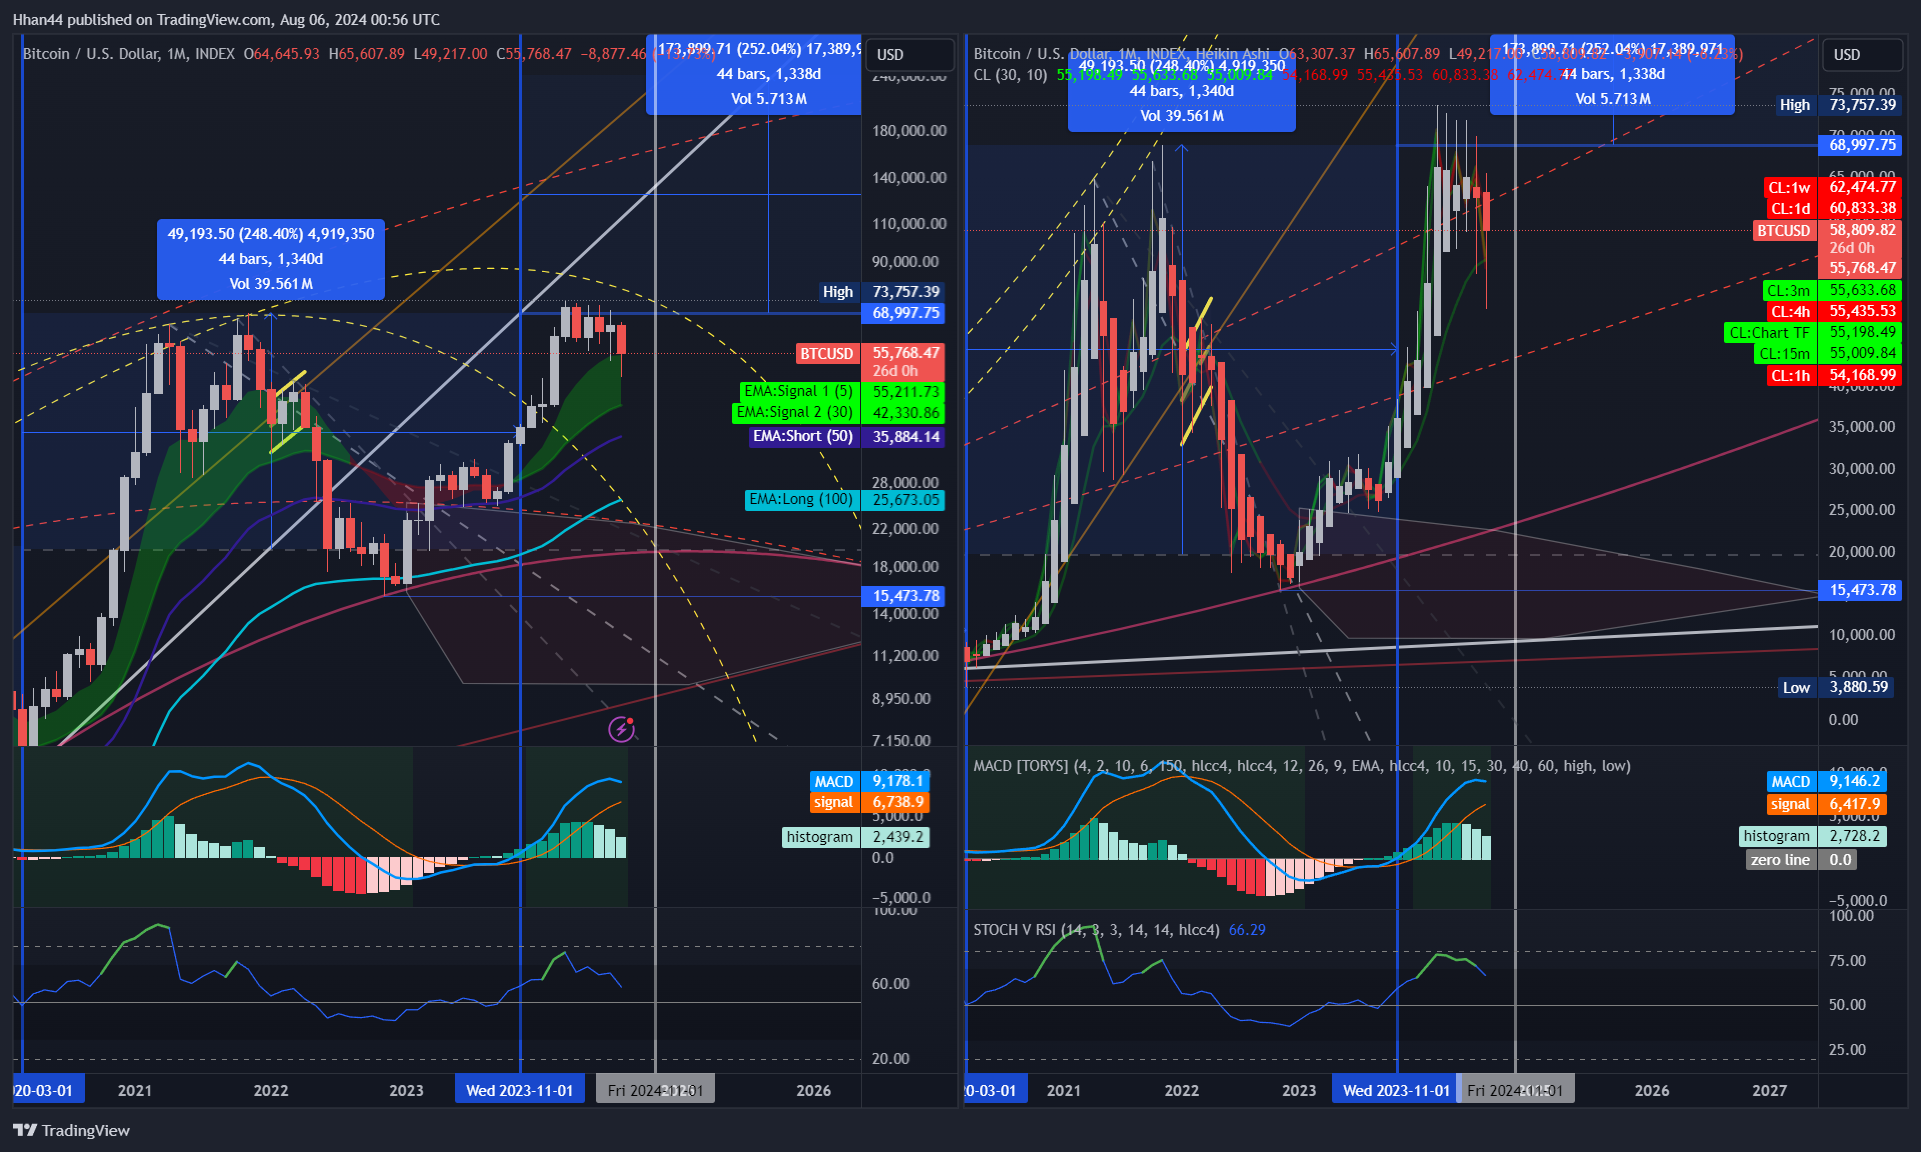Click the red BTCUSD label on left chart
This screenshot has height=1152, width=1921.
coord(827,353)
